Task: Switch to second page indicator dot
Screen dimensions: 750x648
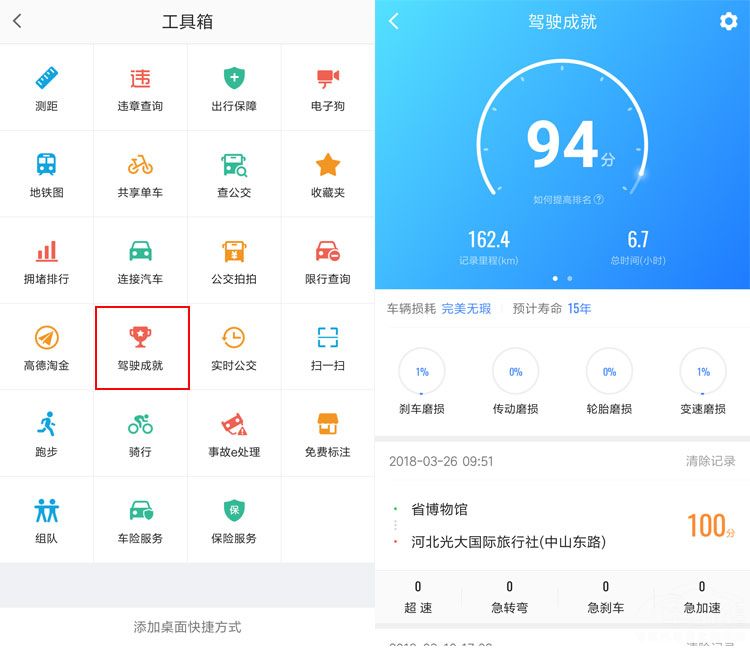Action: (x=570, y=278)
